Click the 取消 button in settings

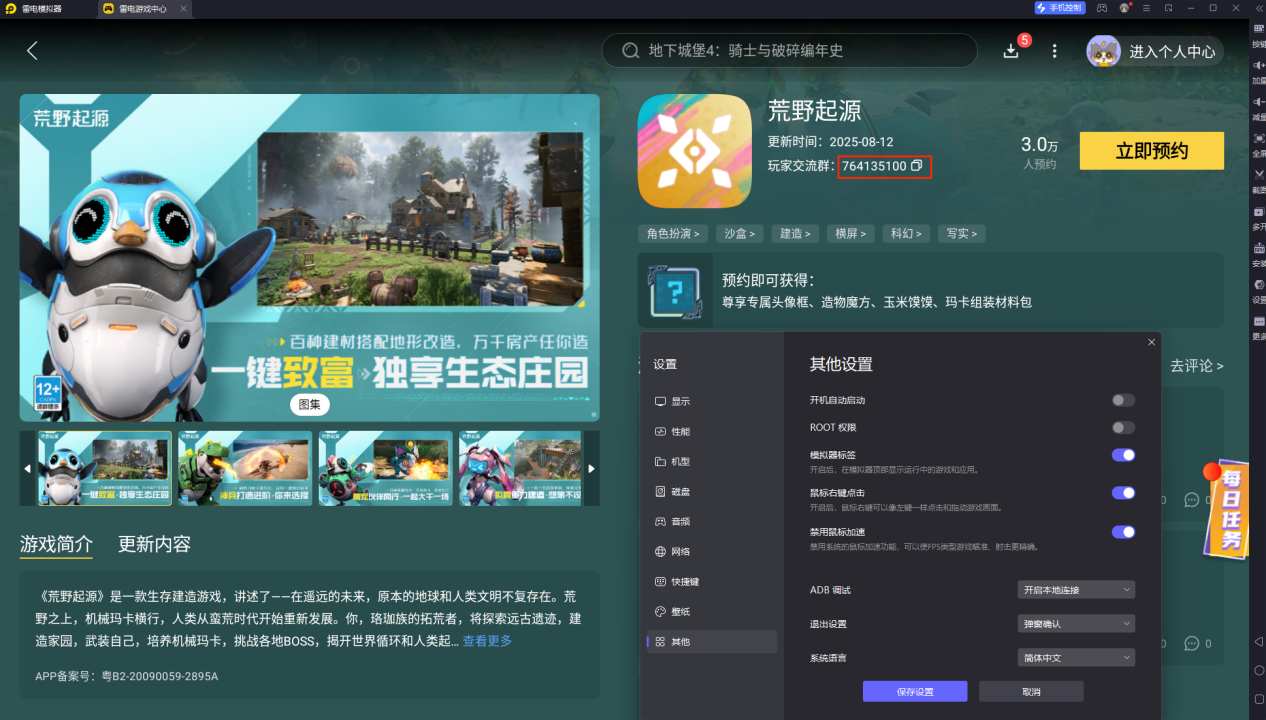click(x=1031, y=691)
